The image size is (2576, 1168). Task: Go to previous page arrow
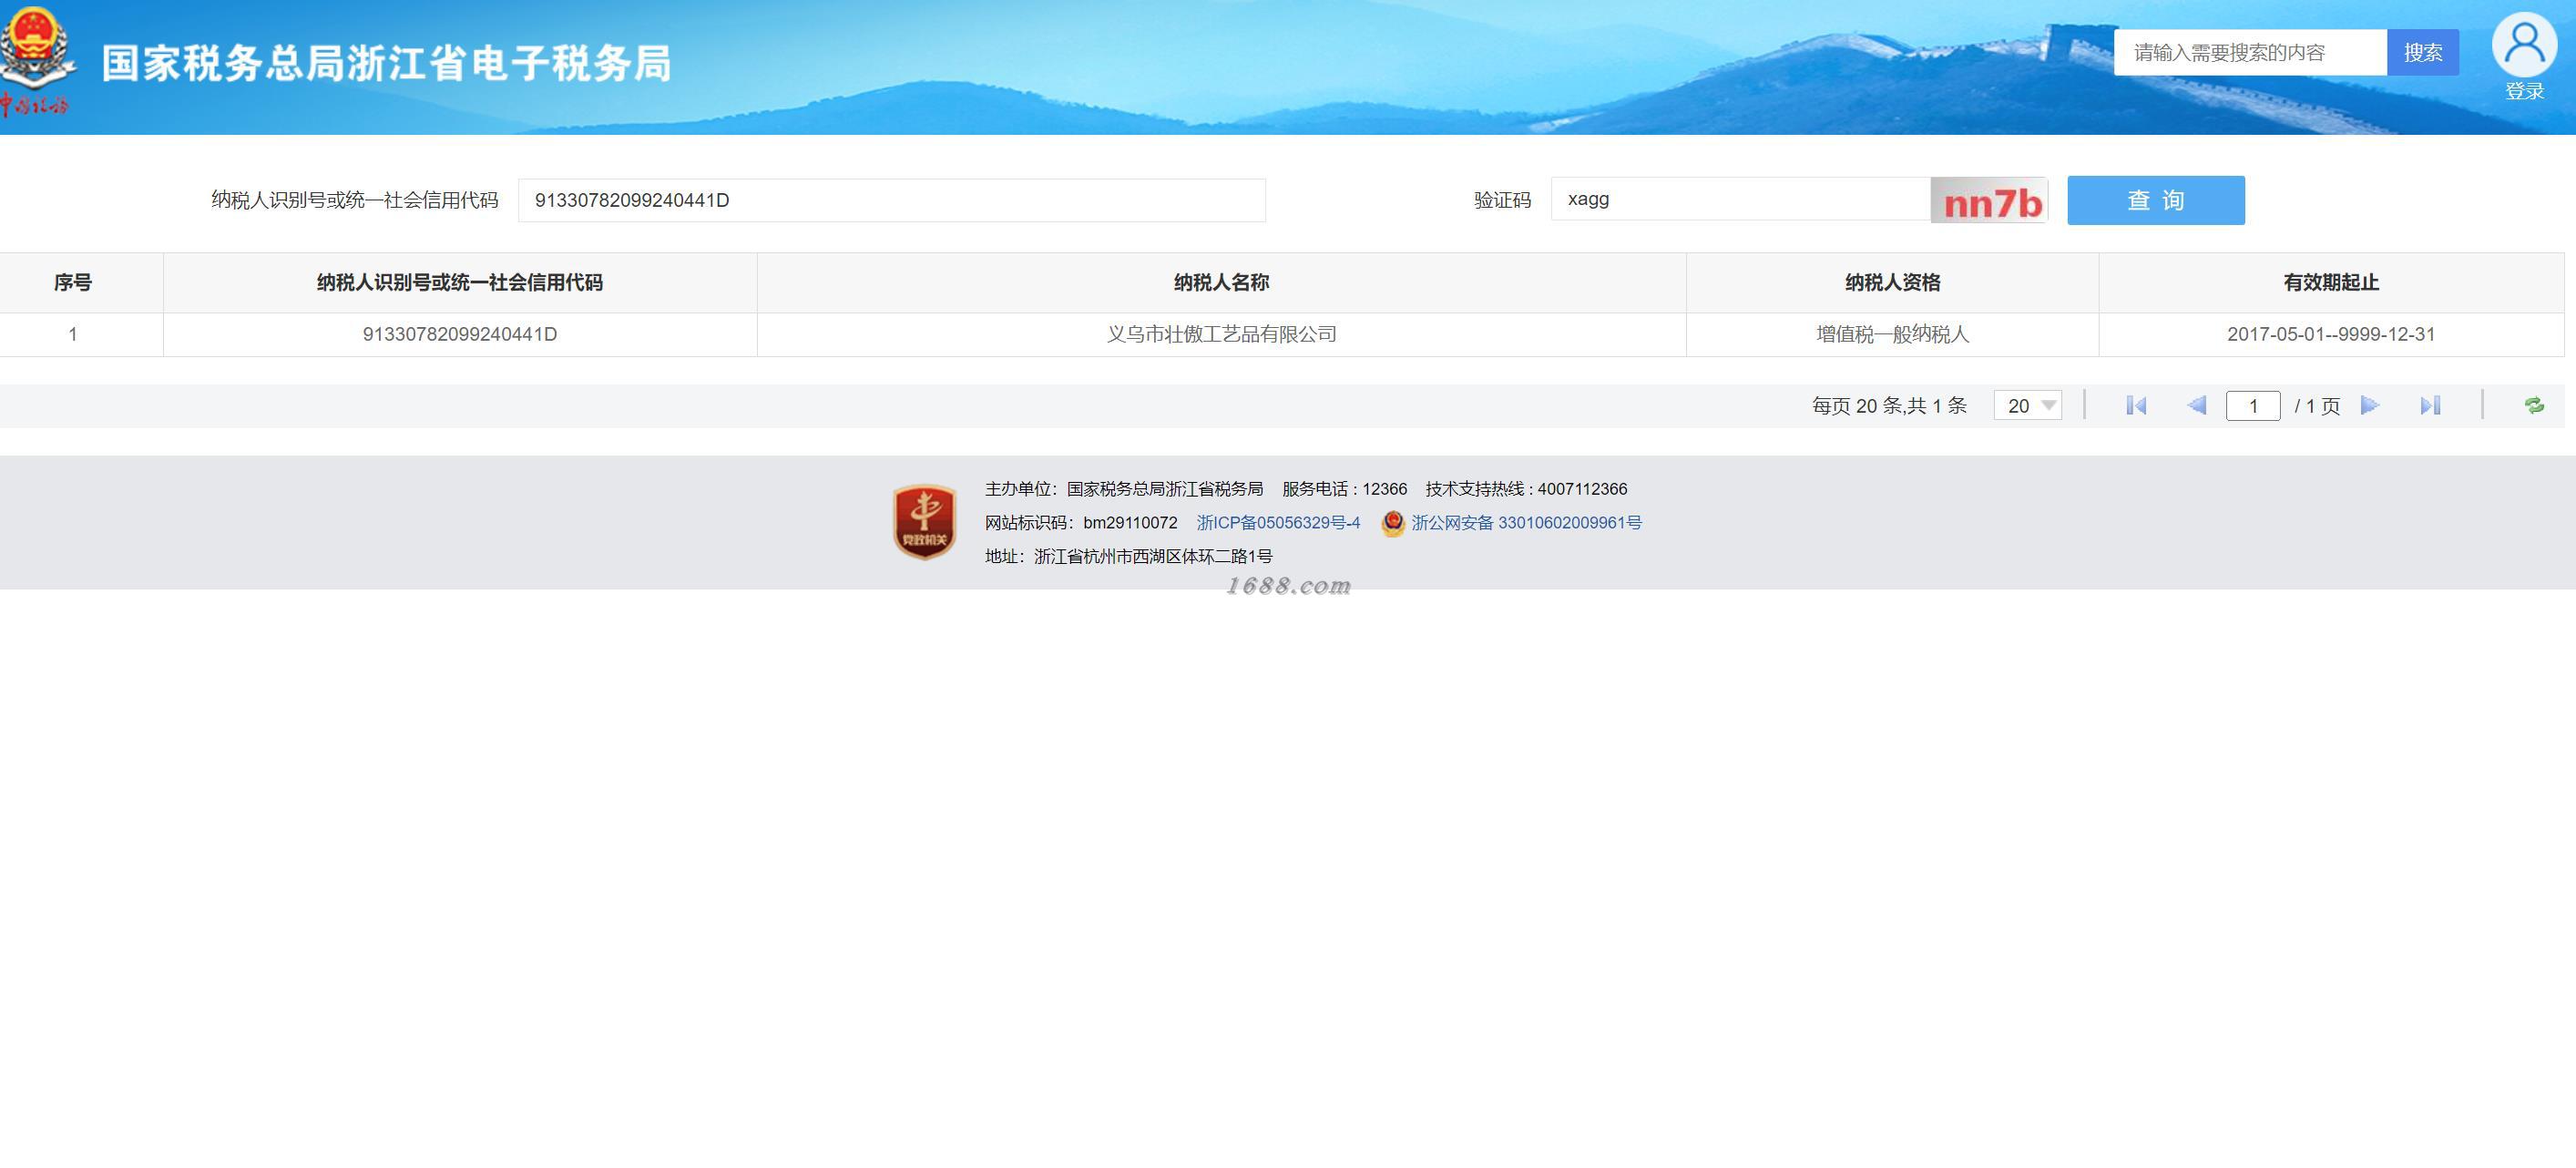[2196, 405]
